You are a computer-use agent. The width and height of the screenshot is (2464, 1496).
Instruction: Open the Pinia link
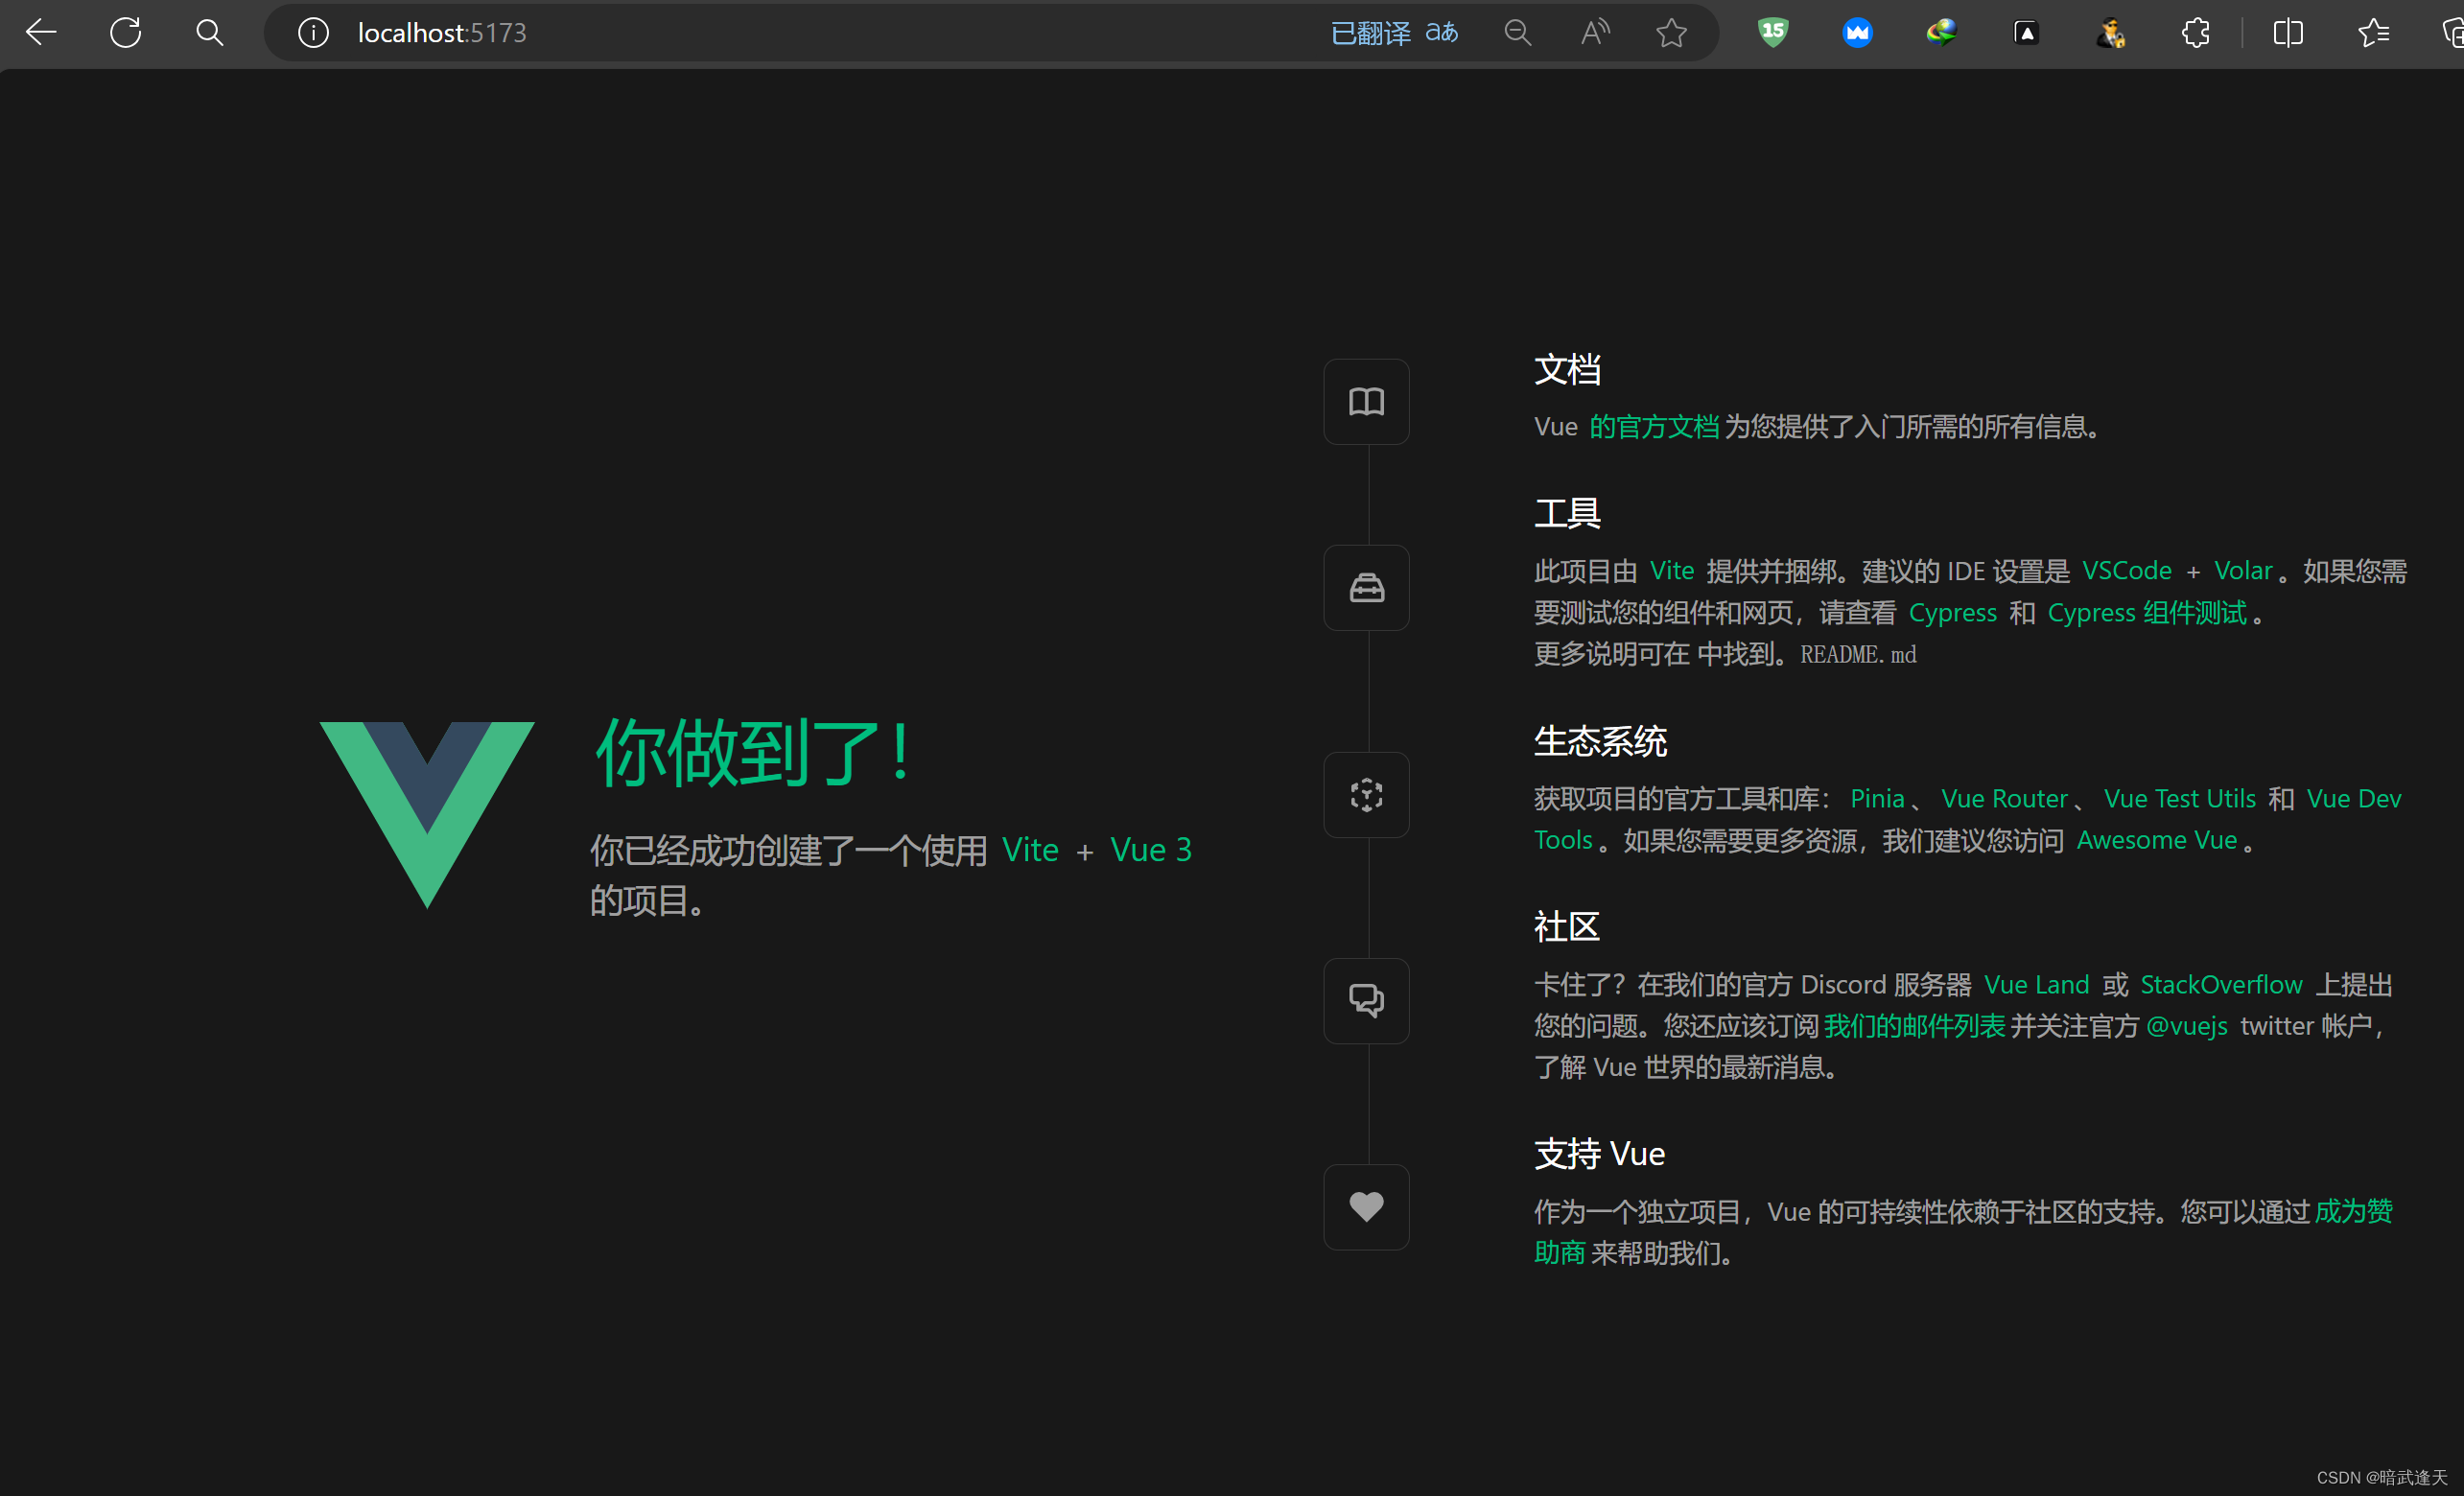(x=1877, y=799)
